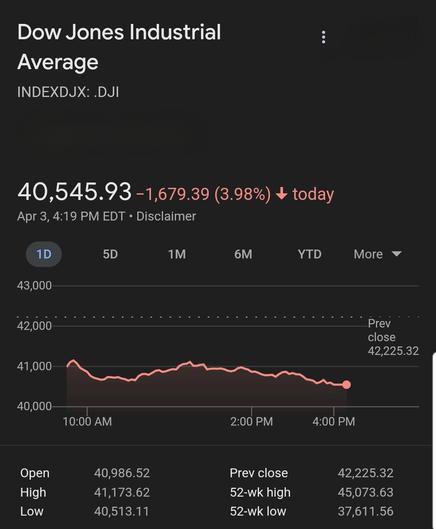
Task: Click the INDEXDJX: .DJI ticker text
Action: [68, 92]
